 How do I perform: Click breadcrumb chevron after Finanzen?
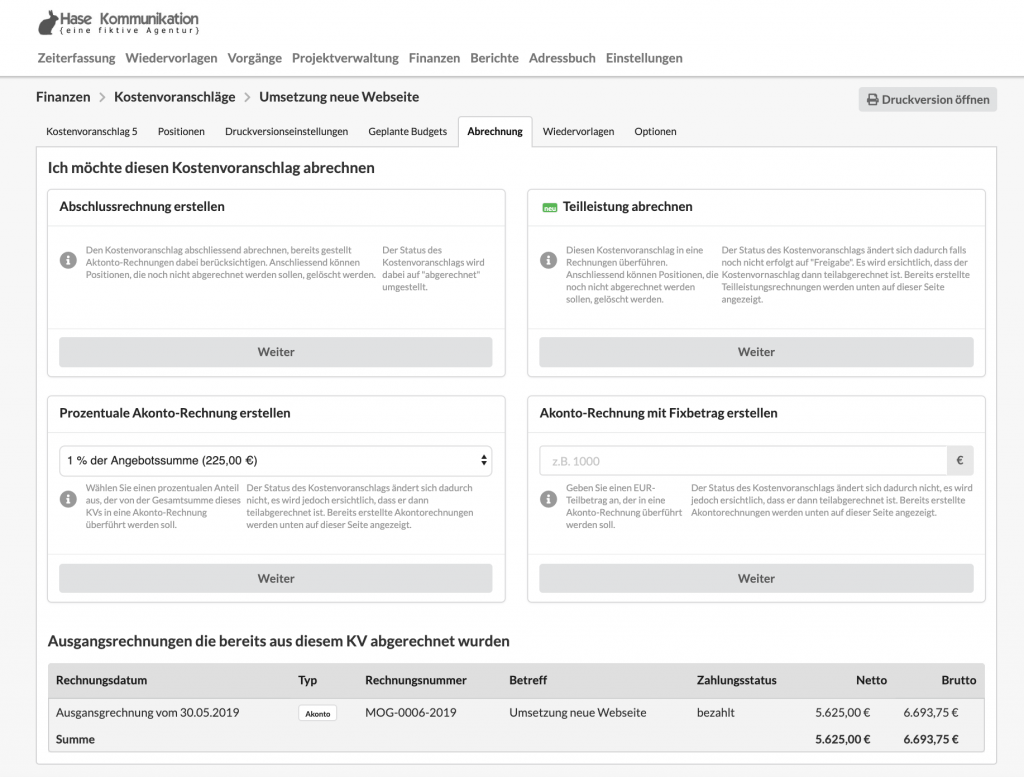point(102,97)
